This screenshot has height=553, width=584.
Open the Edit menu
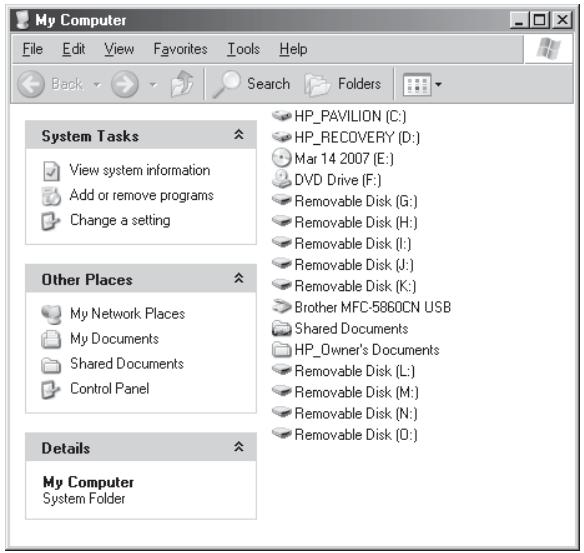(73, 49)
